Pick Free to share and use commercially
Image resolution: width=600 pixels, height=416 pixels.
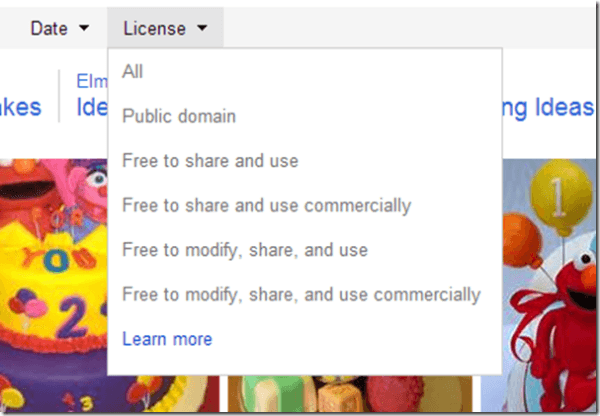pos(266,206)
